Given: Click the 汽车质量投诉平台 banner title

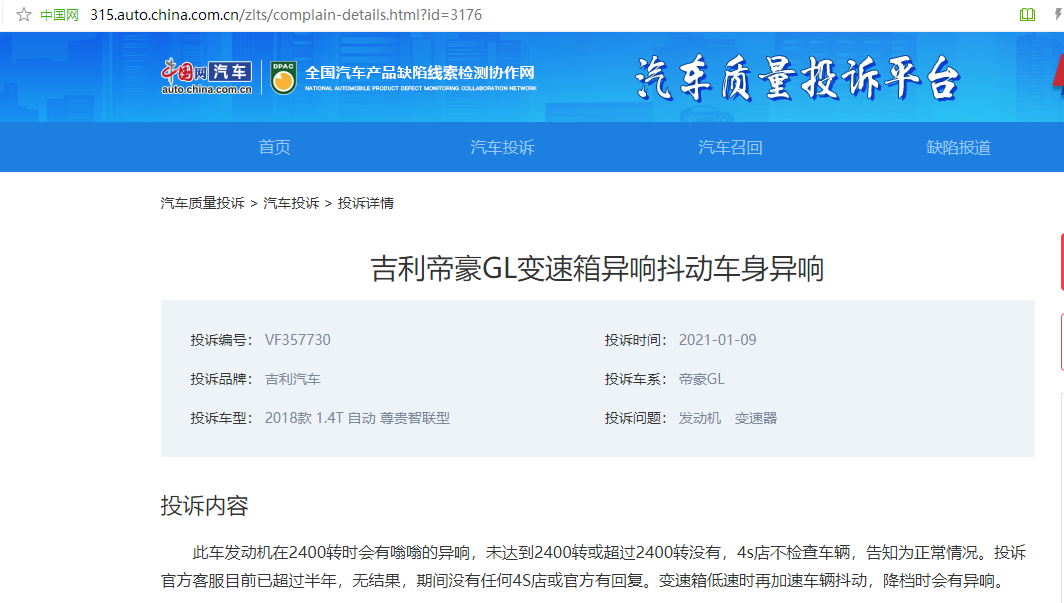Looking at the screenshot, I should [797, 79].
